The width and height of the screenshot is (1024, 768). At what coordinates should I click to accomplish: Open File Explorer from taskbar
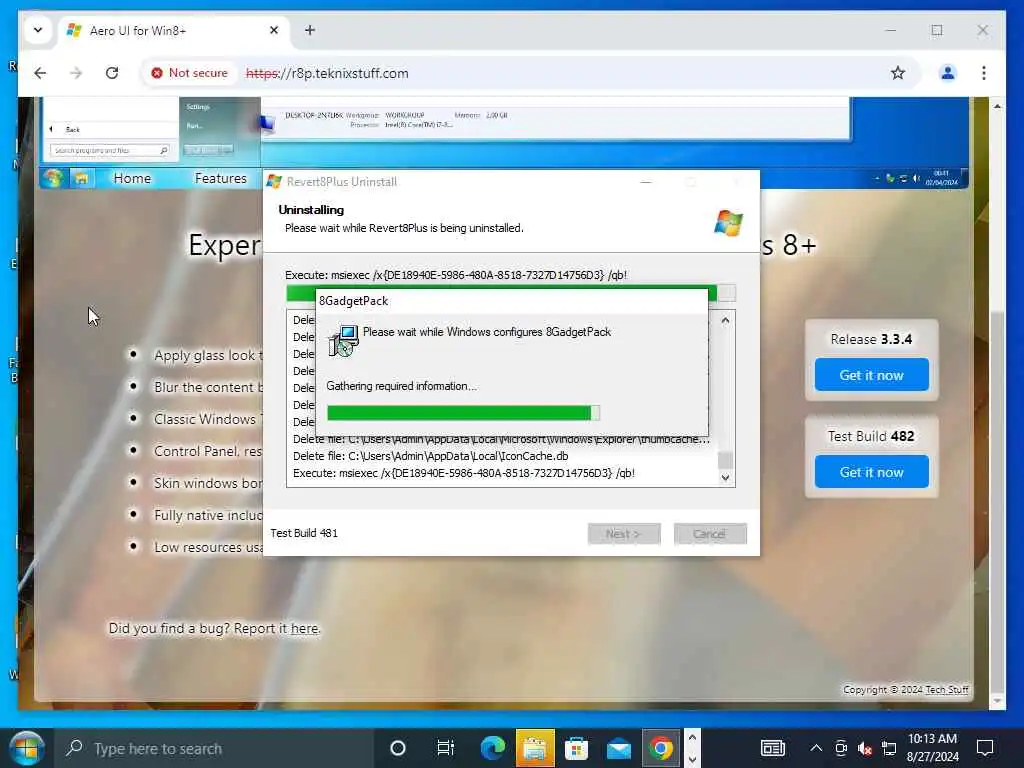(535, 748)
